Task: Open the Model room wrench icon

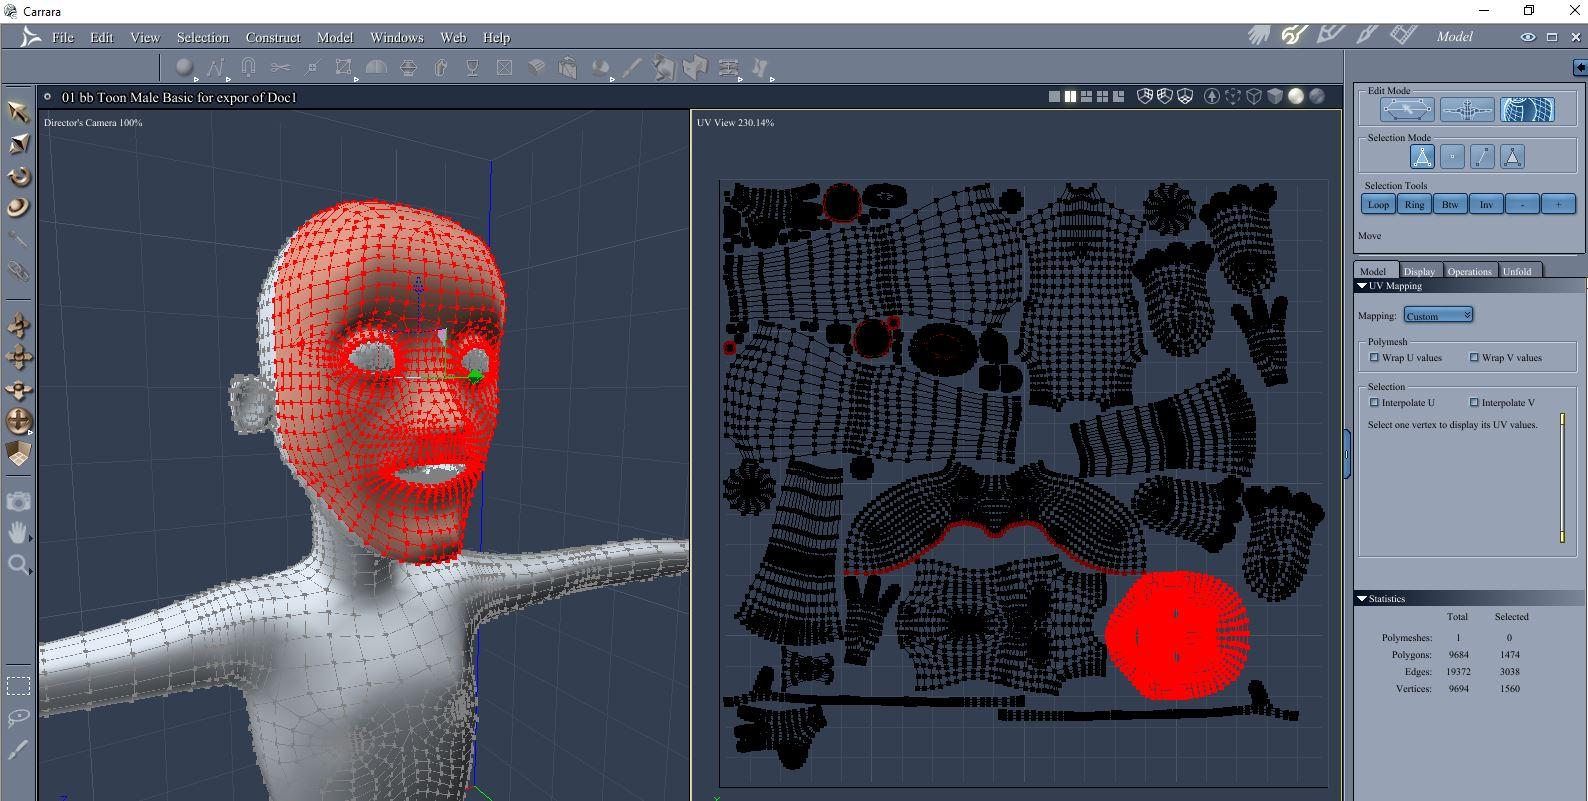Action: coord(1294,35)
